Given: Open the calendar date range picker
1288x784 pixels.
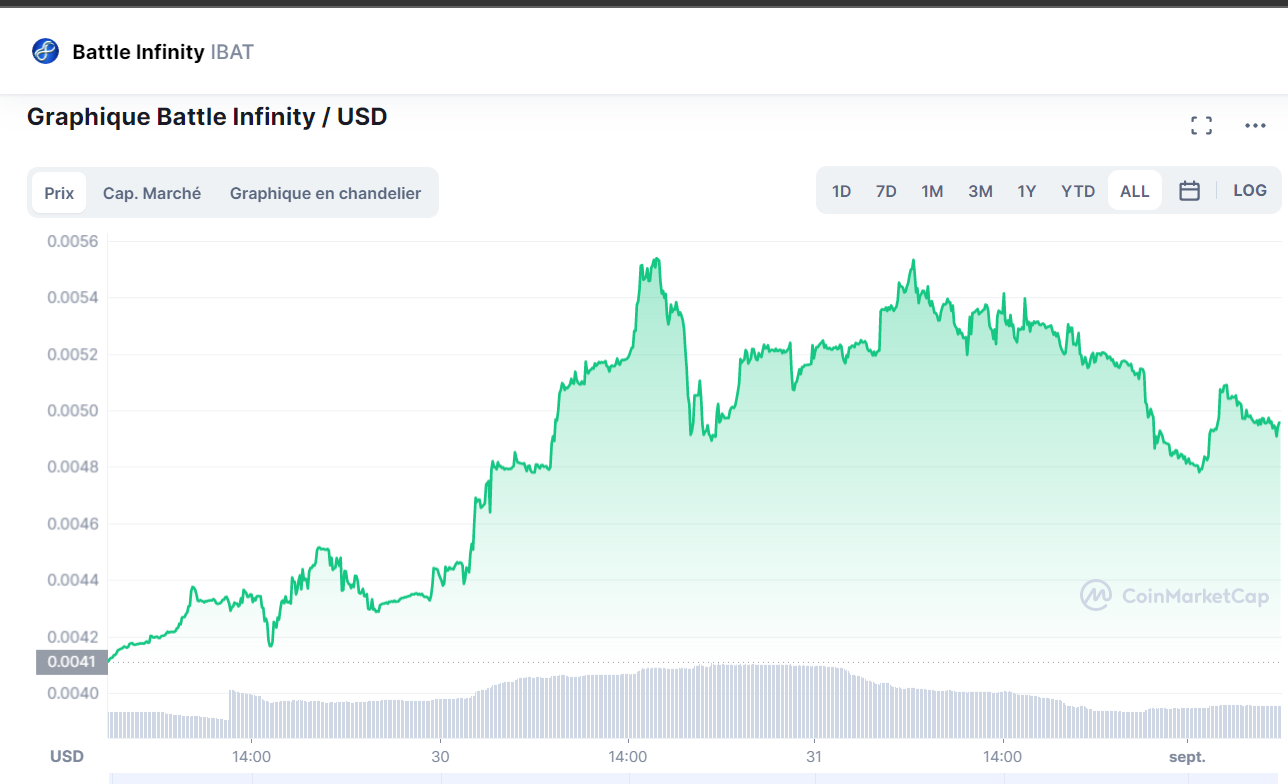Looking at the screenshot, I should [1189, 191].
